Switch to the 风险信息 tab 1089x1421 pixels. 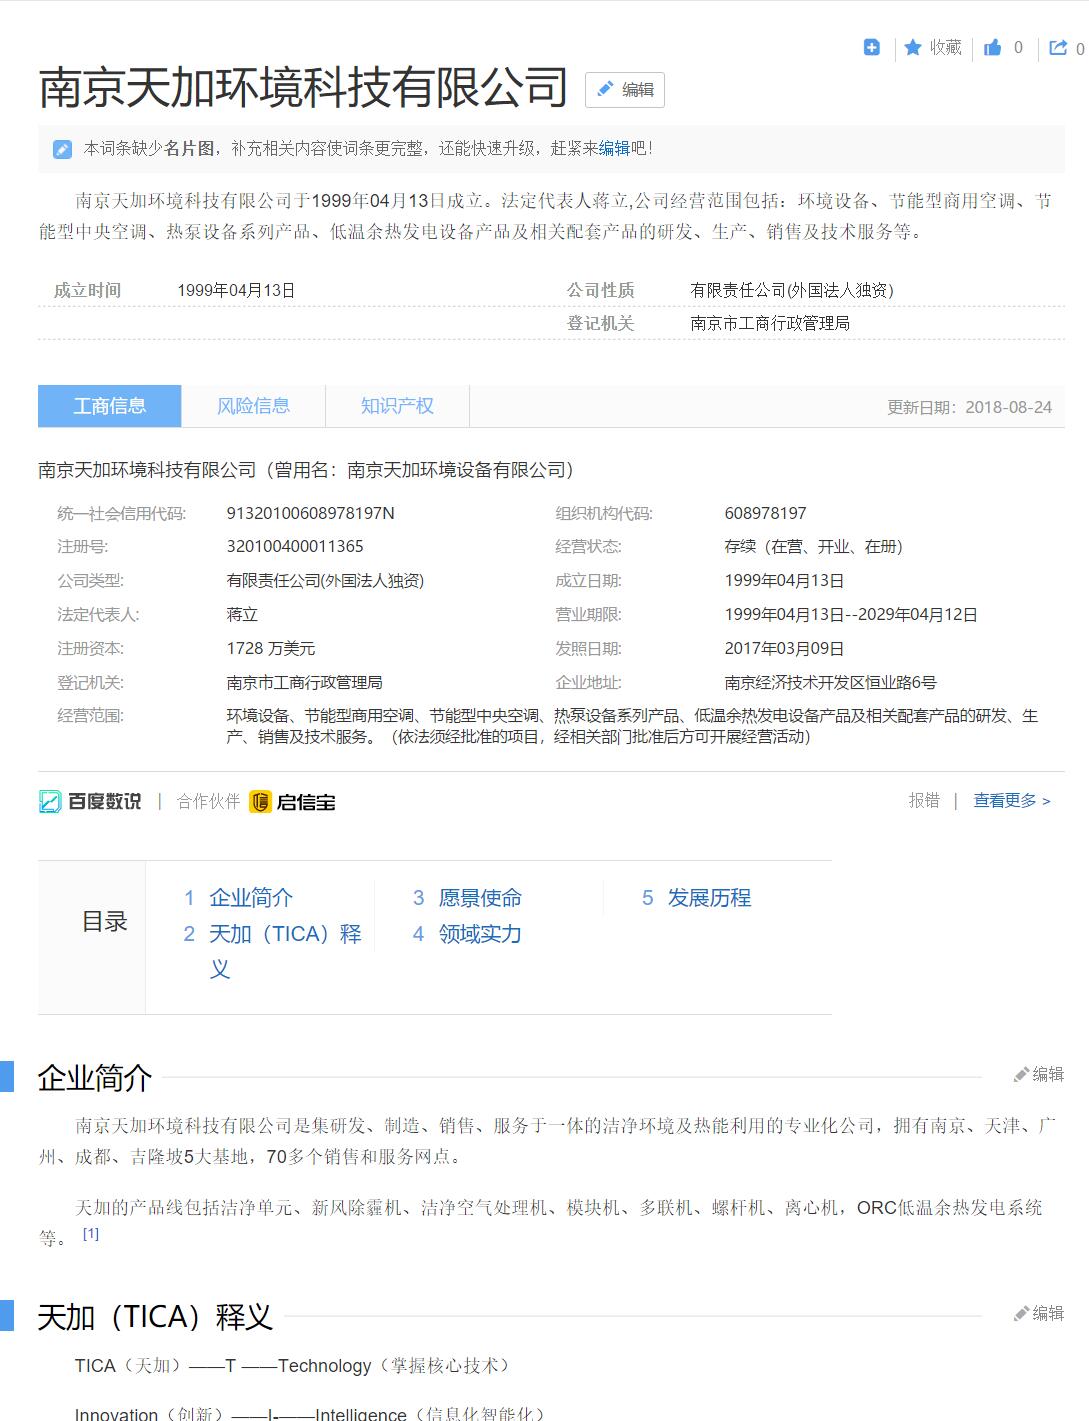[x=254, y=406]
